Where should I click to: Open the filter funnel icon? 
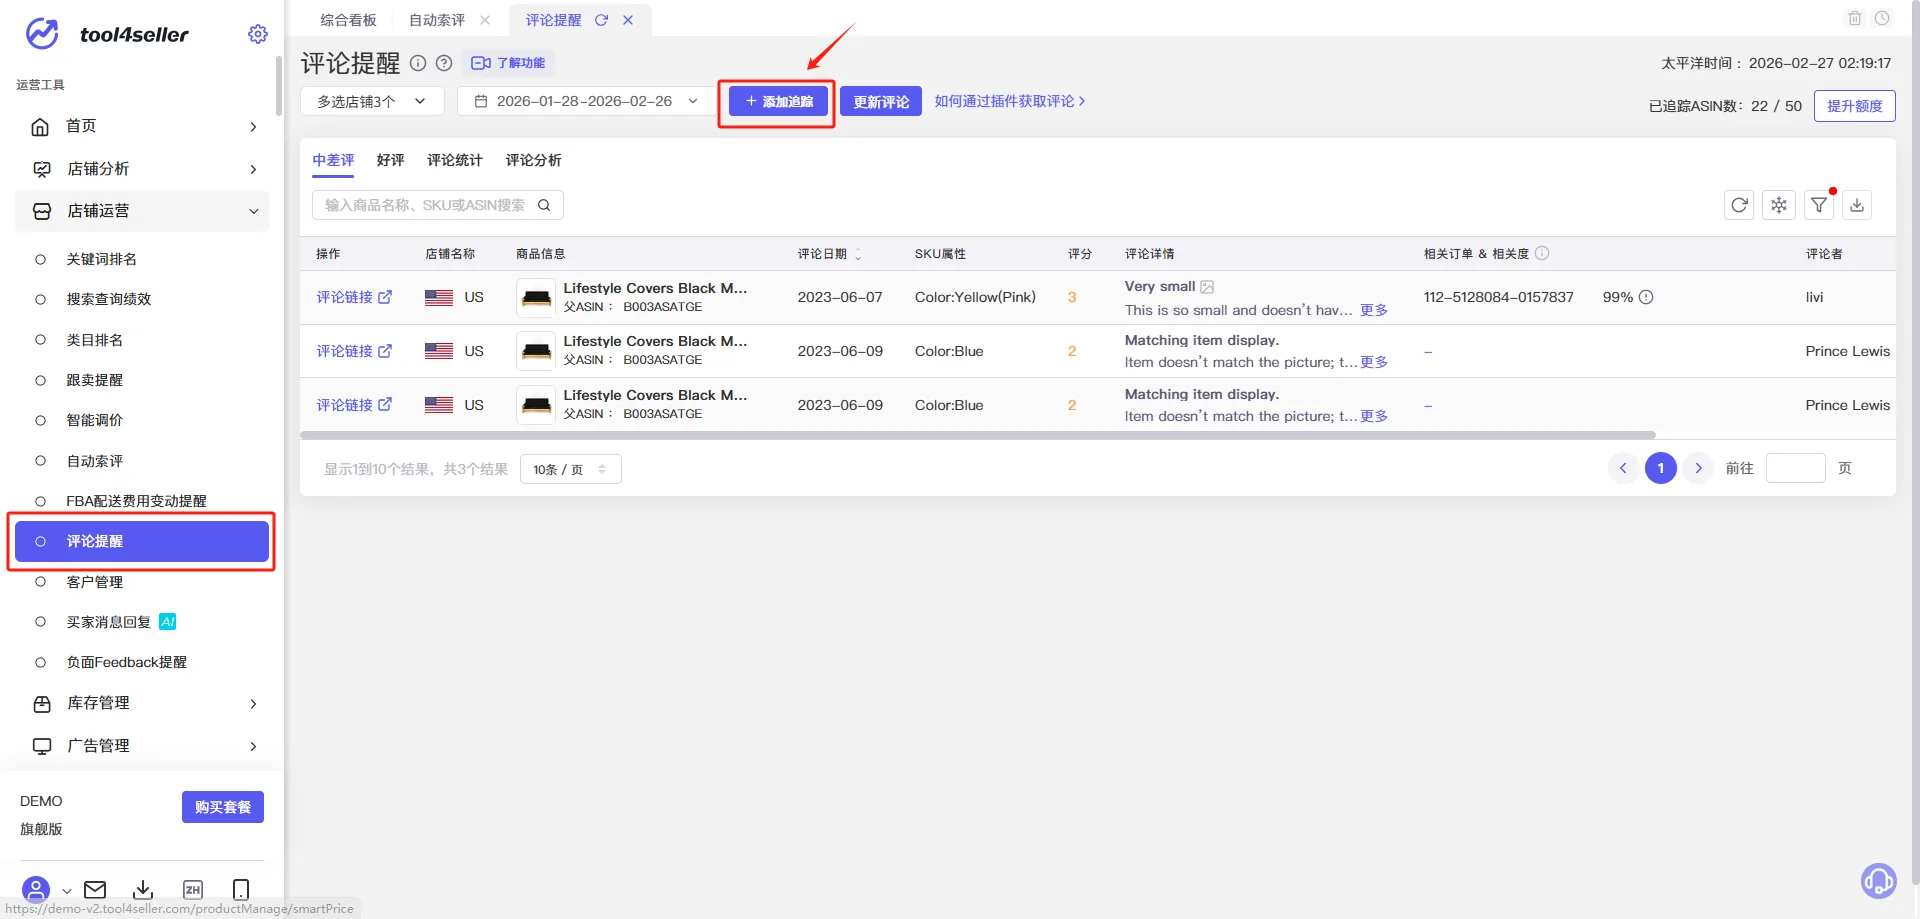(x=1819, y=205)
